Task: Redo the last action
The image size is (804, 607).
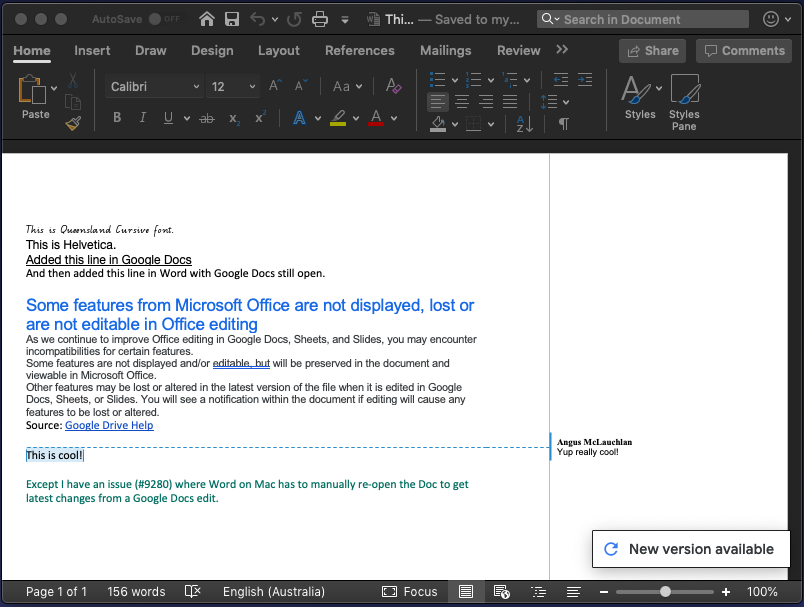Action: pos(294,19)
